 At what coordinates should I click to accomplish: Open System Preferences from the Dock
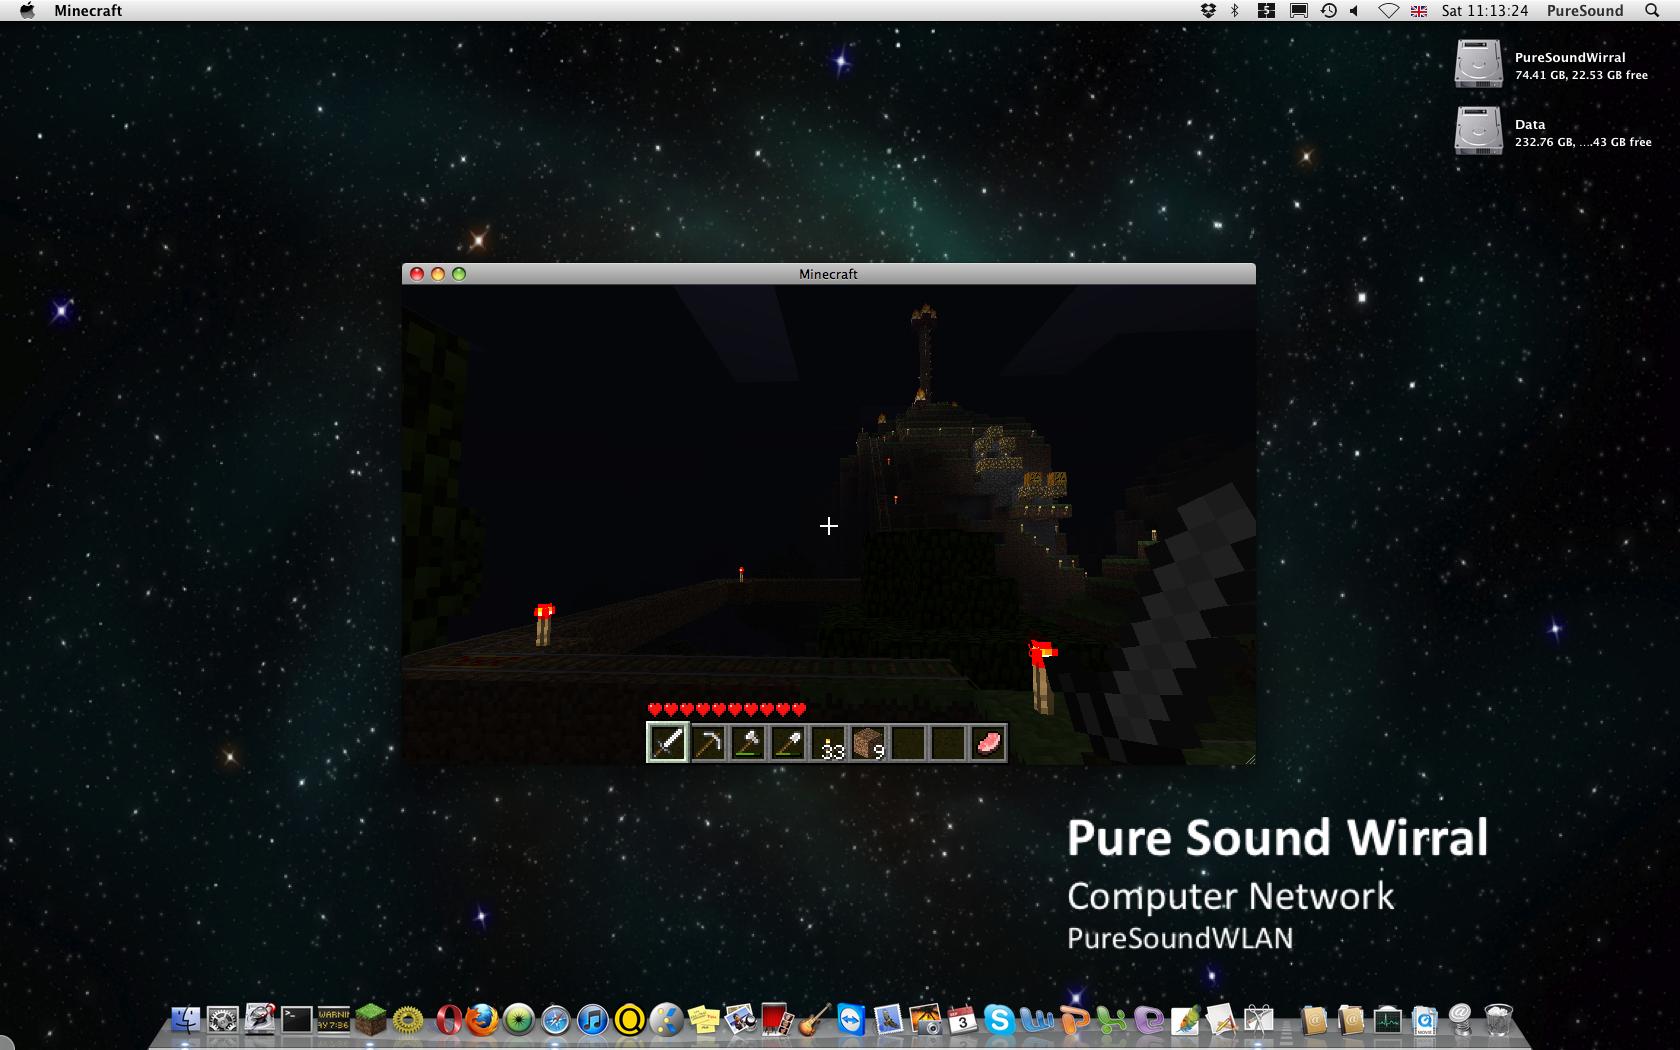223,1019
